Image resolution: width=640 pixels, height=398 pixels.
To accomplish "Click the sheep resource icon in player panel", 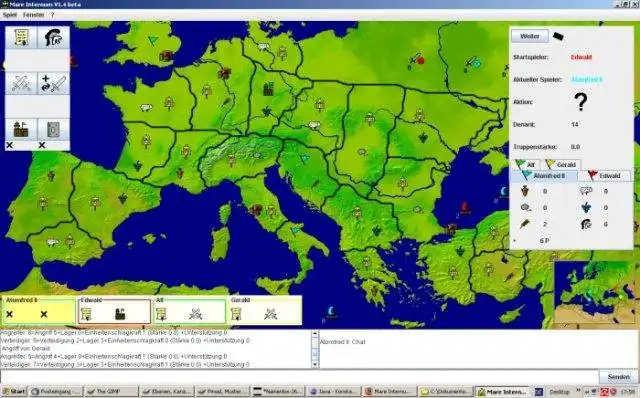I will point(586,191).
